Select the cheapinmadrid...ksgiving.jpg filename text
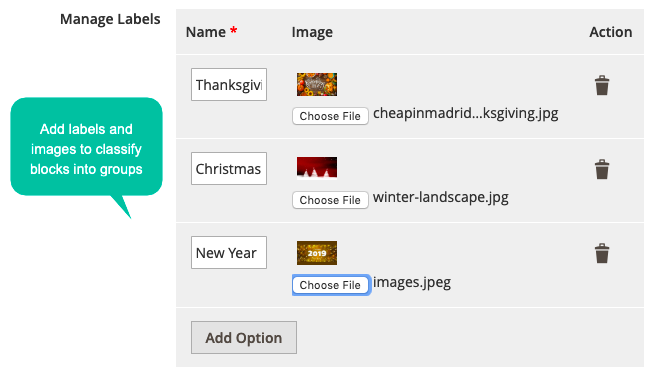652x374 pixels. pos(465,113)
